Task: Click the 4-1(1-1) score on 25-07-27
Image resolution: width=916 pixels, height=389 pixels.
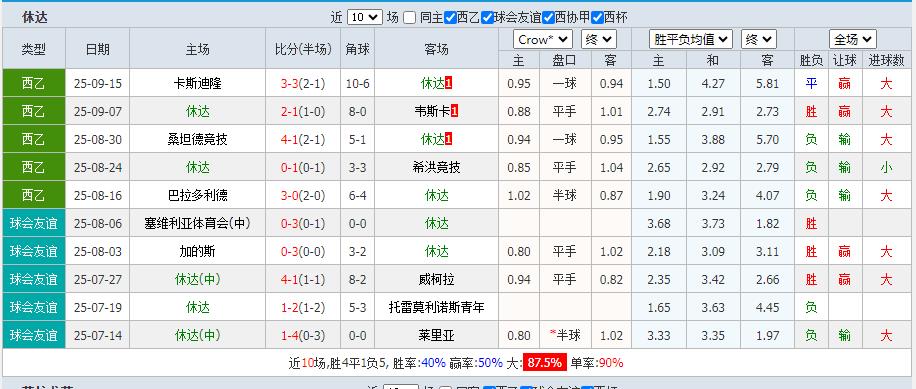Action: [x=303, y=279]
